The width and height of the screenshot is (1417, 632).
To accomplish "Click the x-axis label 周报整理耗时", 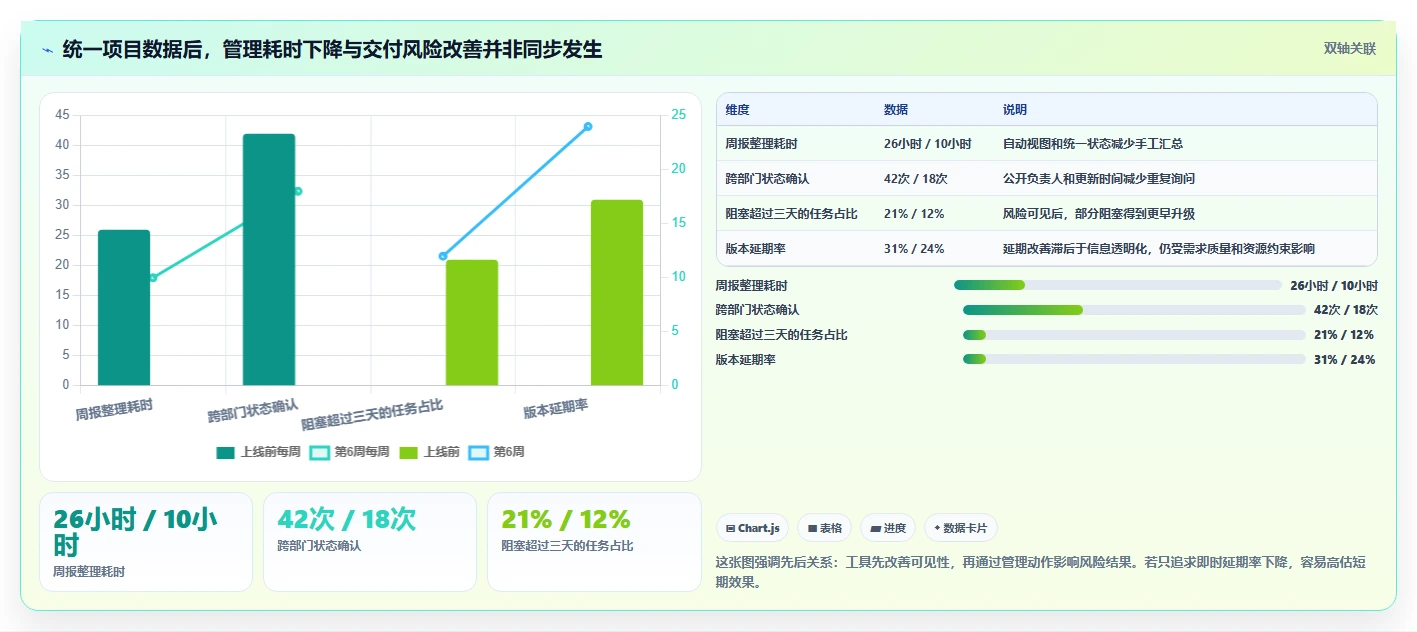I will 114,410.
